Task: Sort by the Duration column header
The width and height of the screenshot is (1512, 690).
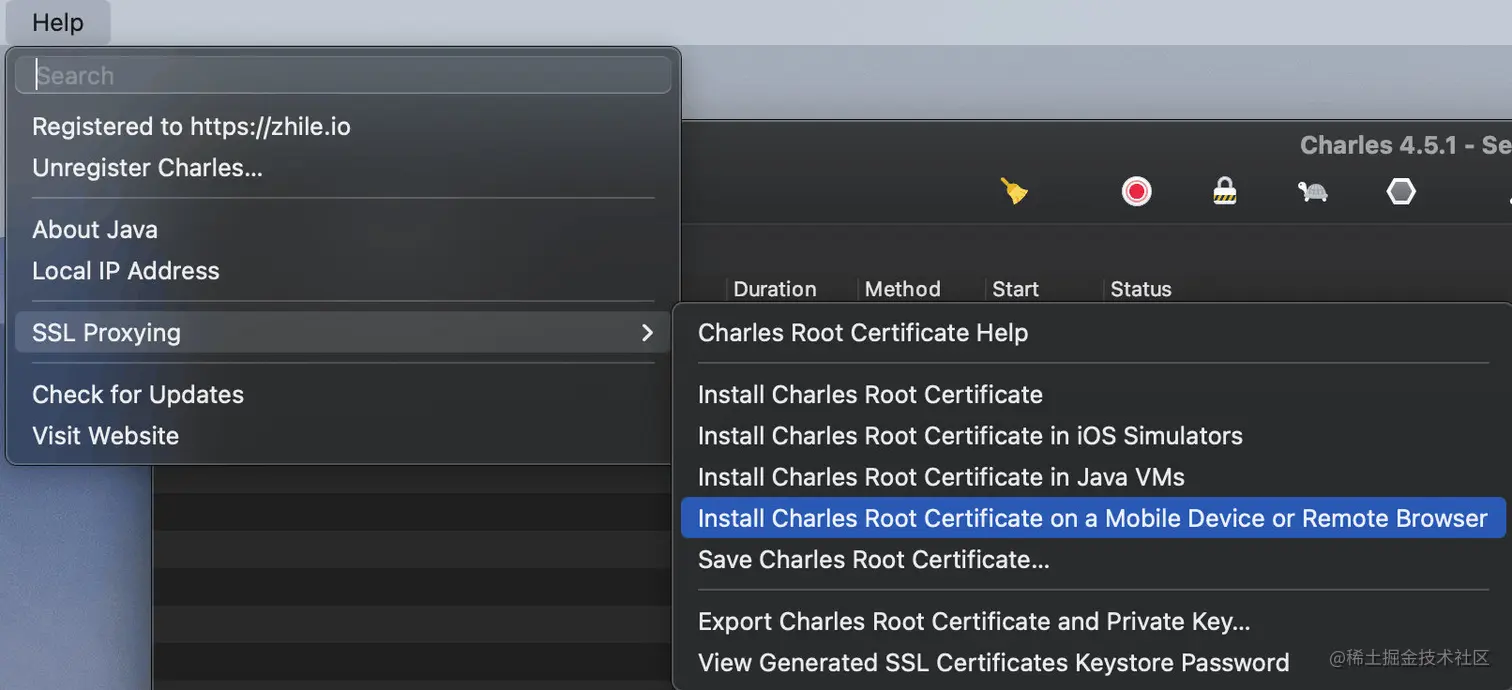Action: 775,289
